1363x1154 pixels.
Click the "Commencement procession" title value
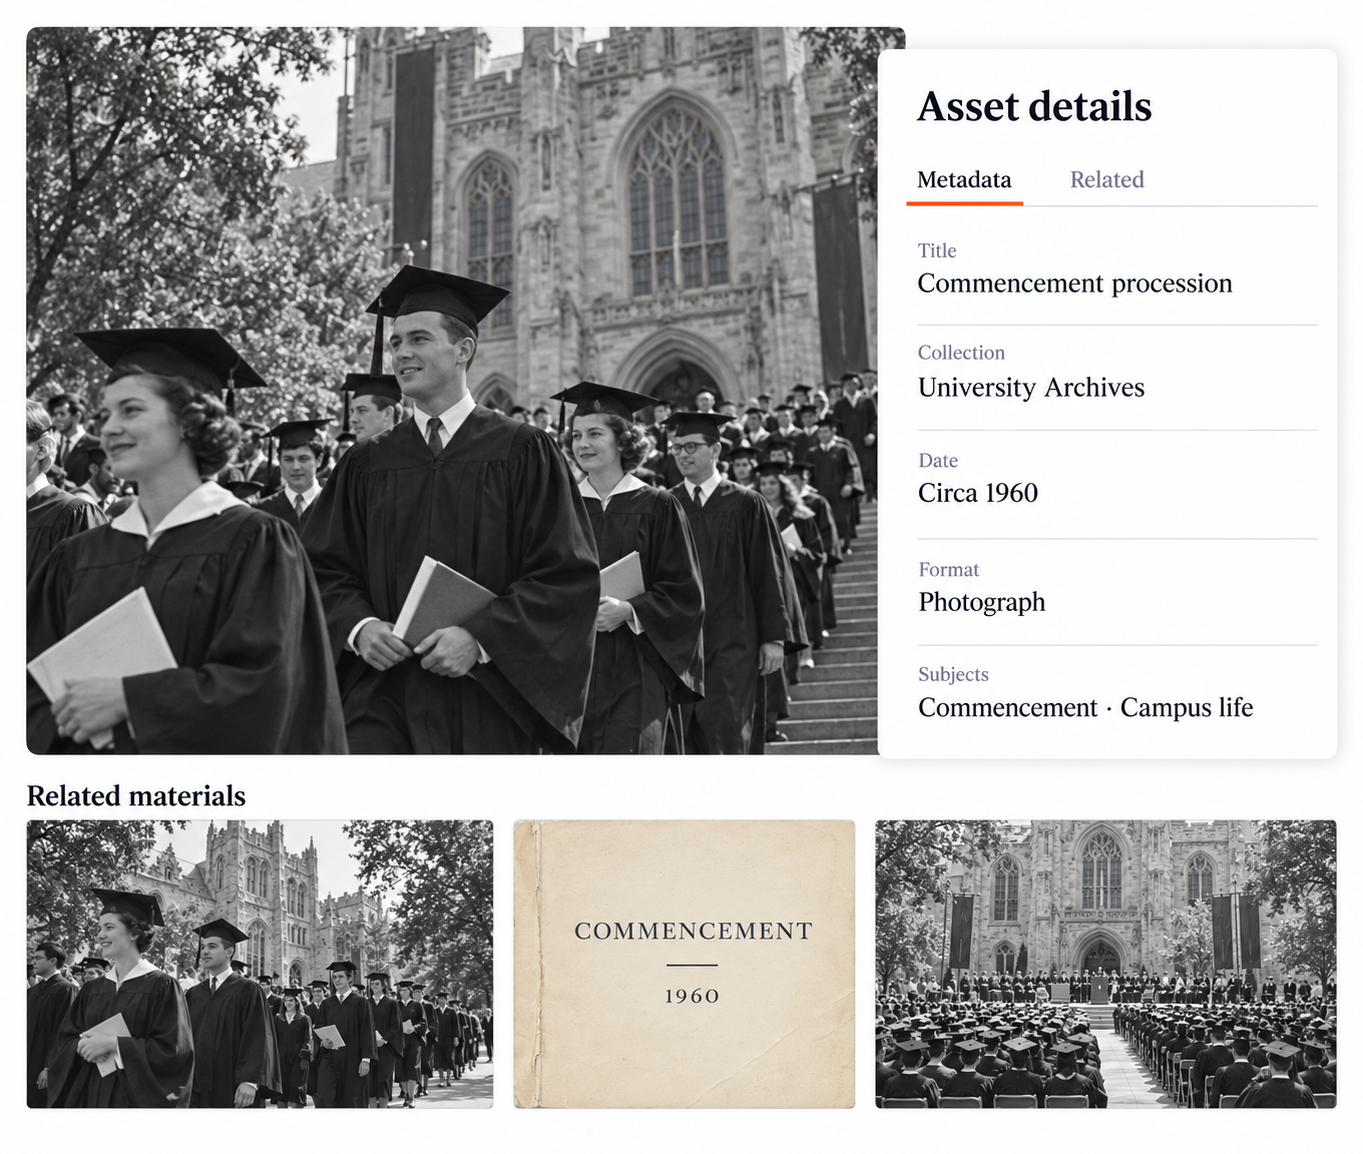click(1075, 284)
